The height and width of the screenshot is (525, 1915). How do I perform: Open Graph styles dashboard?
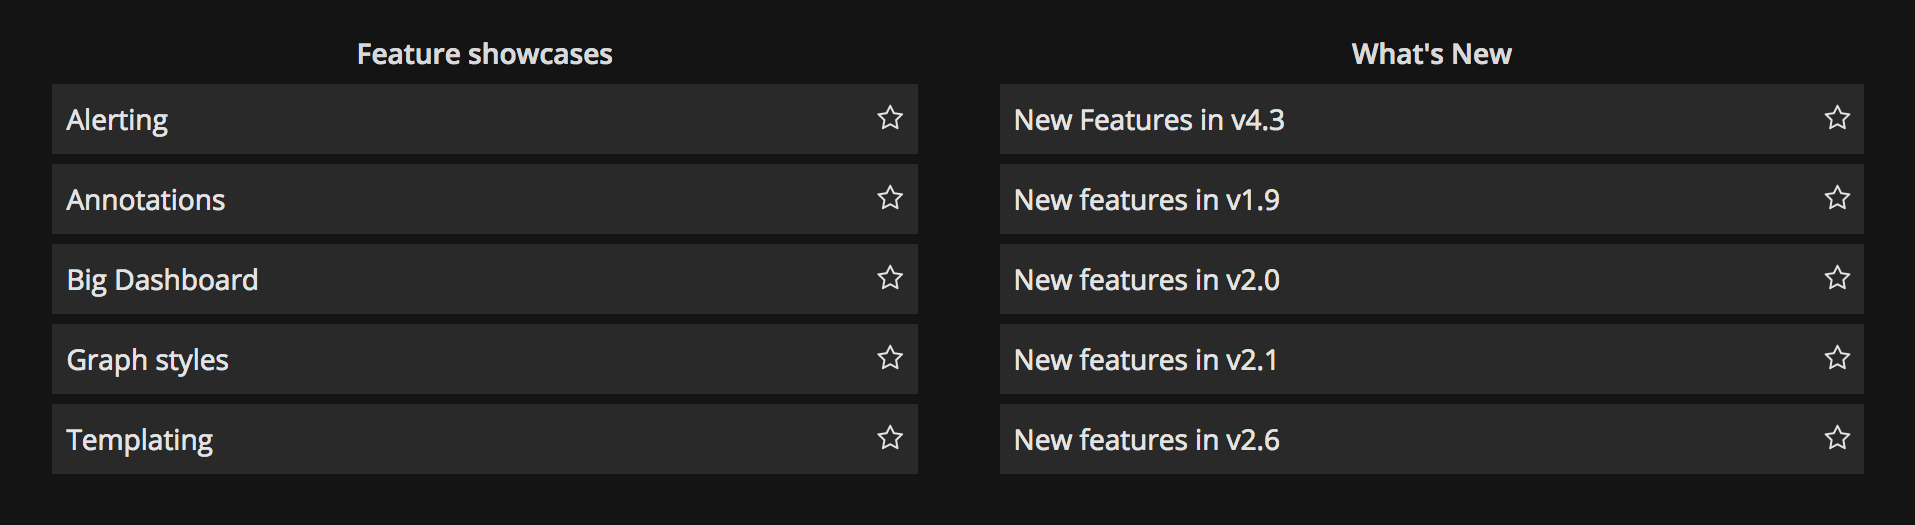pos(148,360)
